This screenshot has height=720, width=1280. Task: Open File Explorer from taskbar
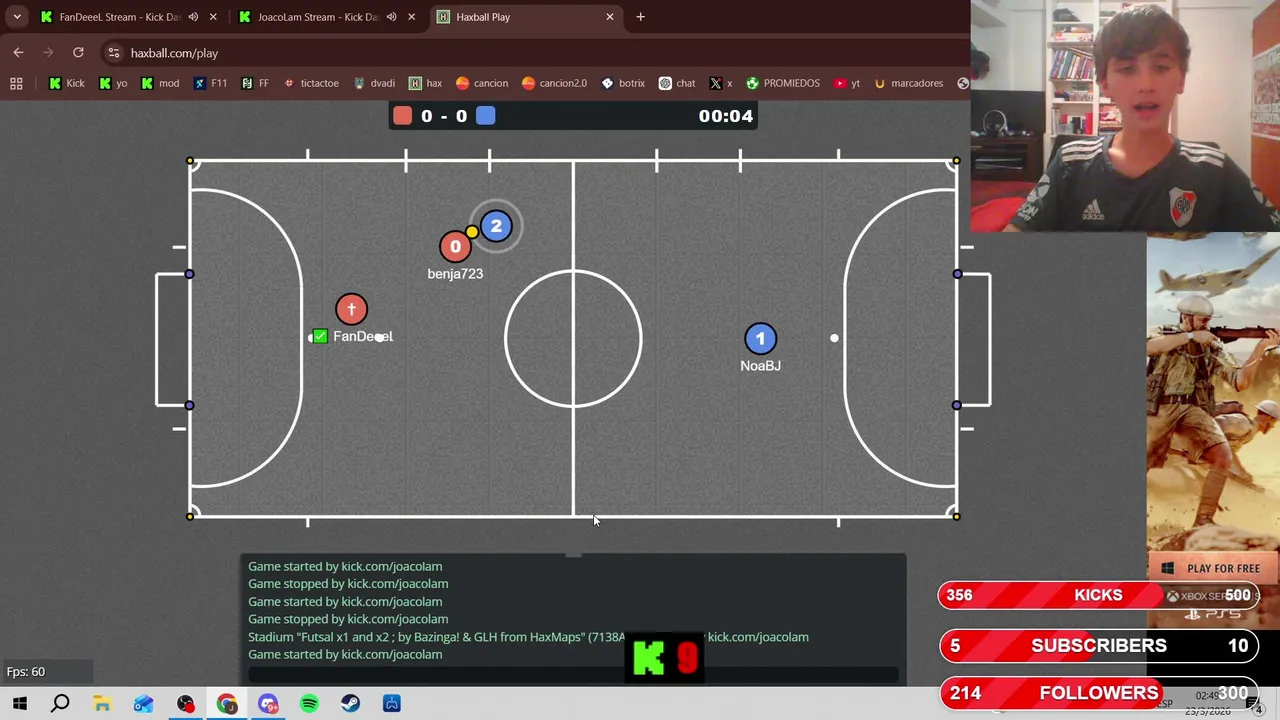[x=102, y=704]
